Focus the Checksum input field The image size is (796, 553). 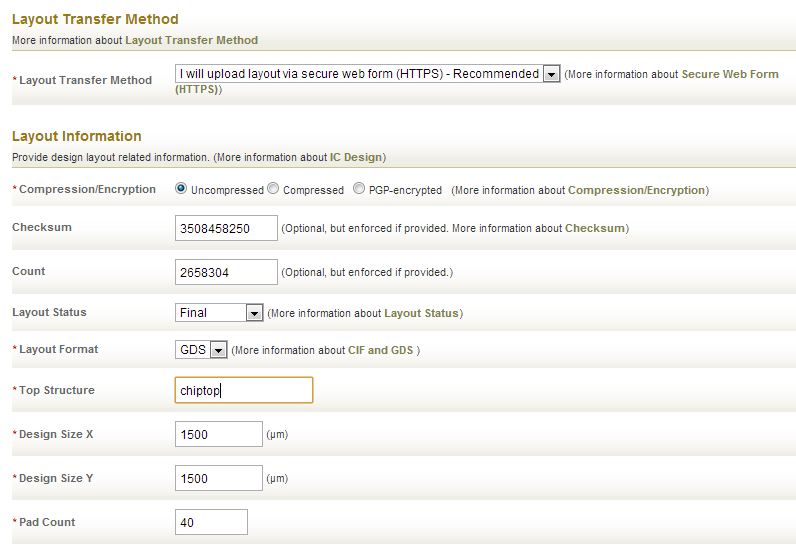pyautogui.click(x=226, y=228)
